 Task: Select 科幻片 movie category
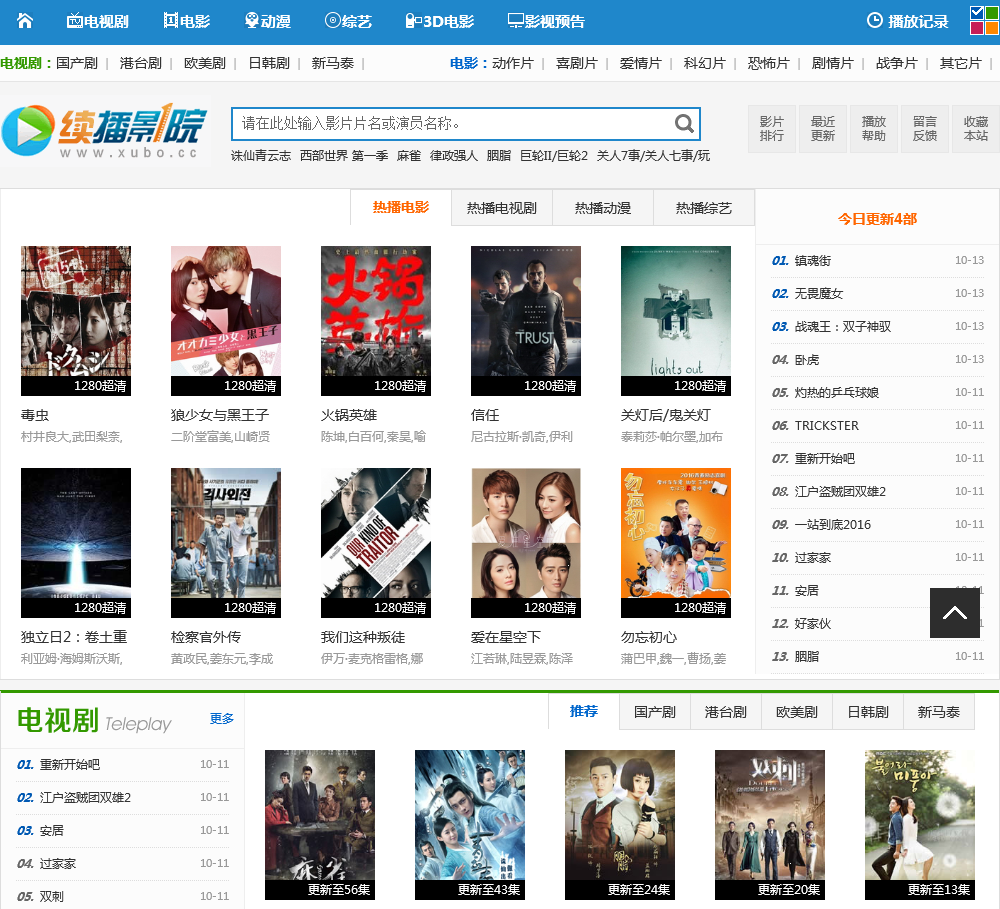click(x=704, y=63)
